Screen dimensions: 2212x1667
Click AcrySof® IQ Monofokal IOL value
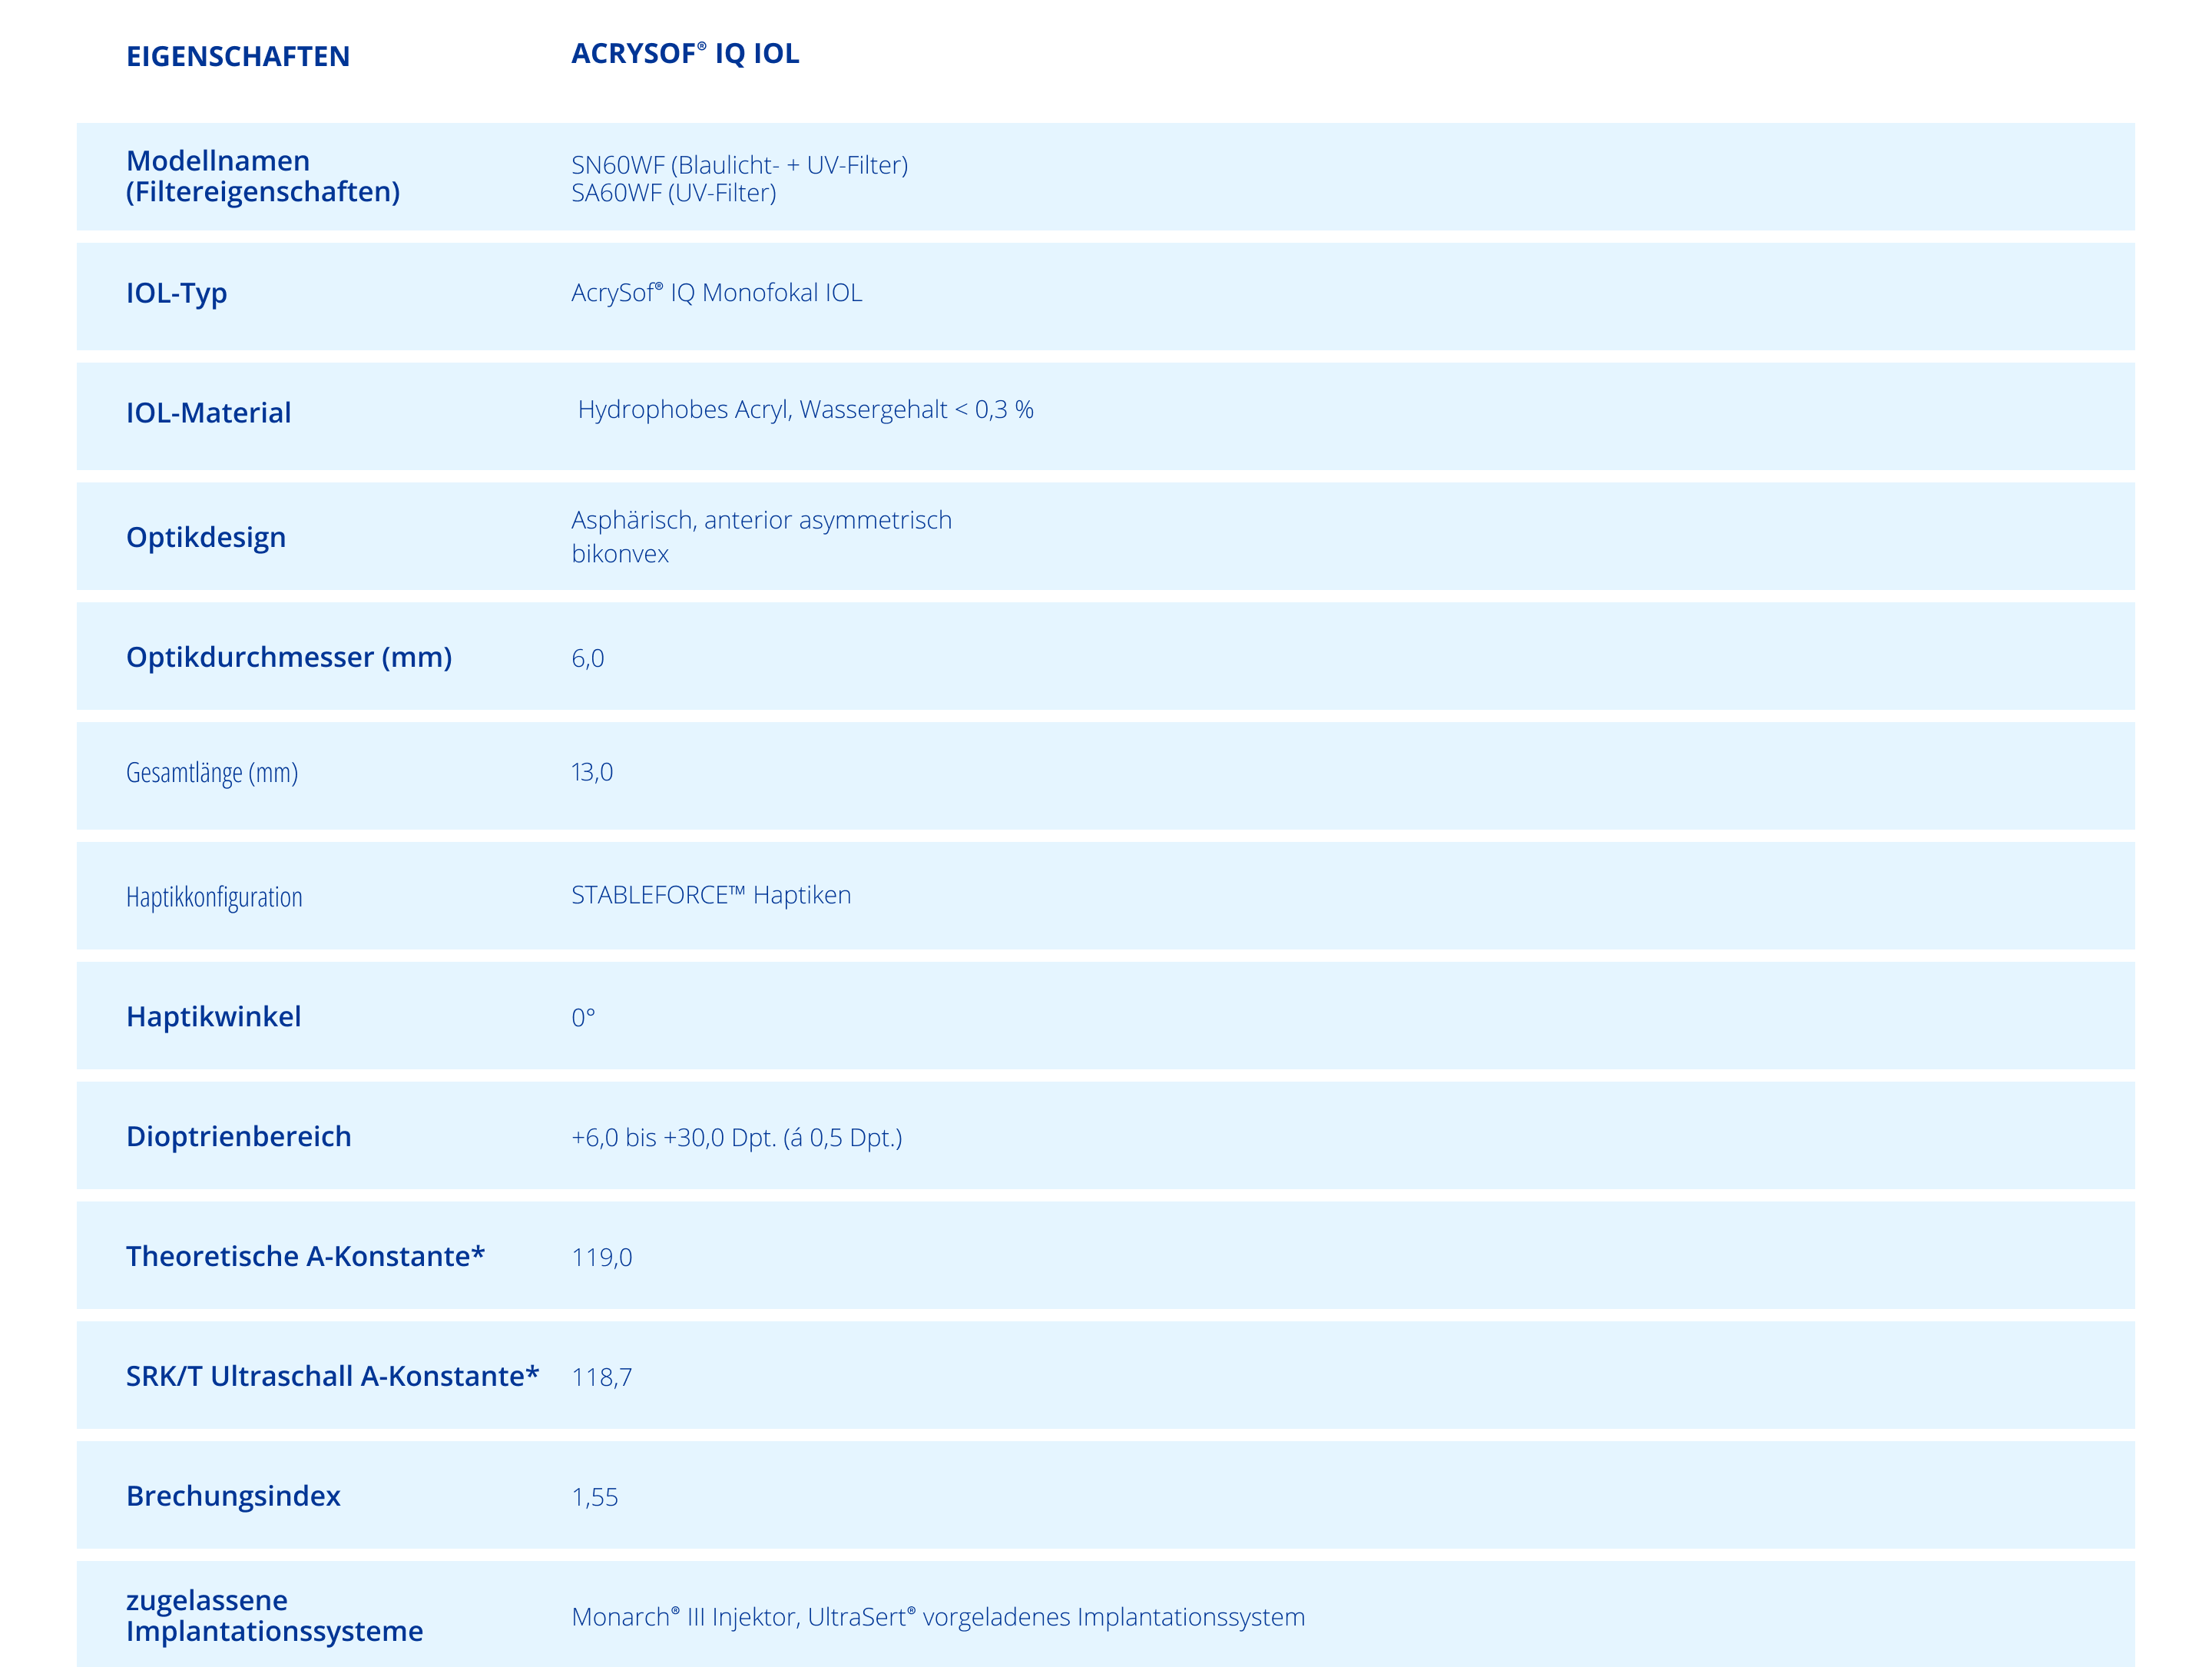[x=716, y=292]
